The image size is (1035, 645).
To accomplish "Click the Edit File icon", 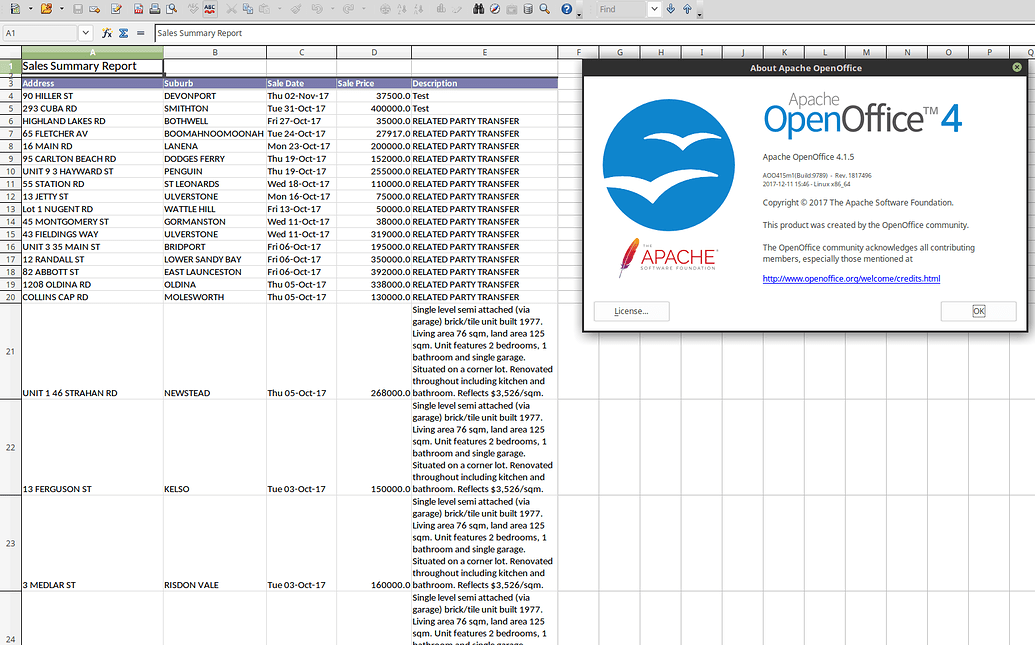I will (x=116, y=9).
